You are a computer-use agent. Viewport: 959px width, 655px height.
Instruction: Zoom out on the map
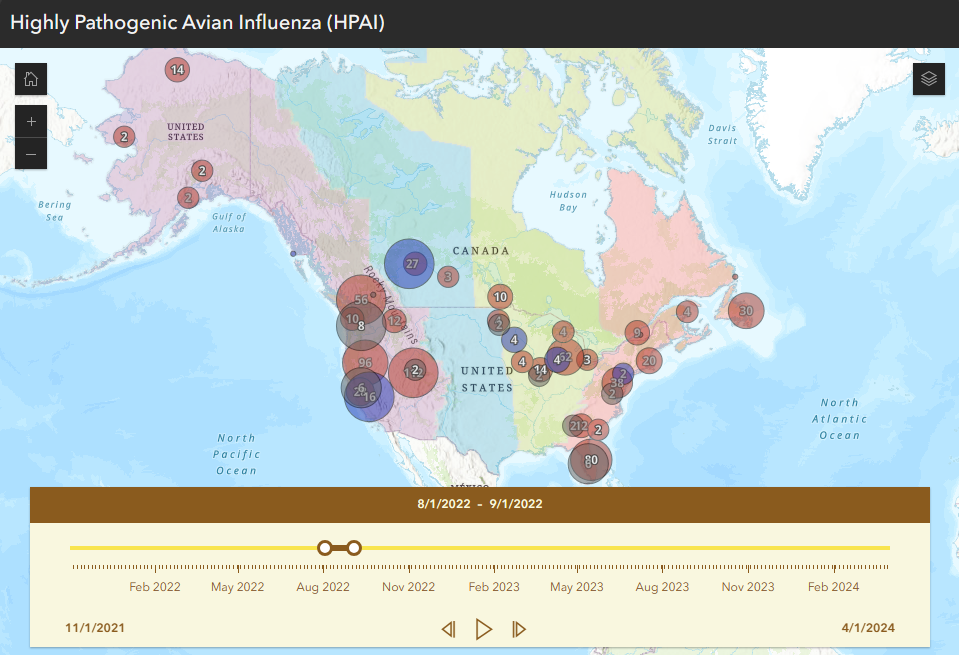(31, 154)
